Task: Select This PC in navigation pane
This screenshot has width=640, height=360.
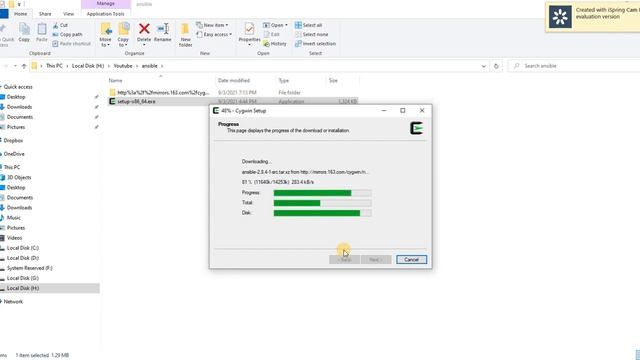Action: pyautogui.click(x=12, y=167)
